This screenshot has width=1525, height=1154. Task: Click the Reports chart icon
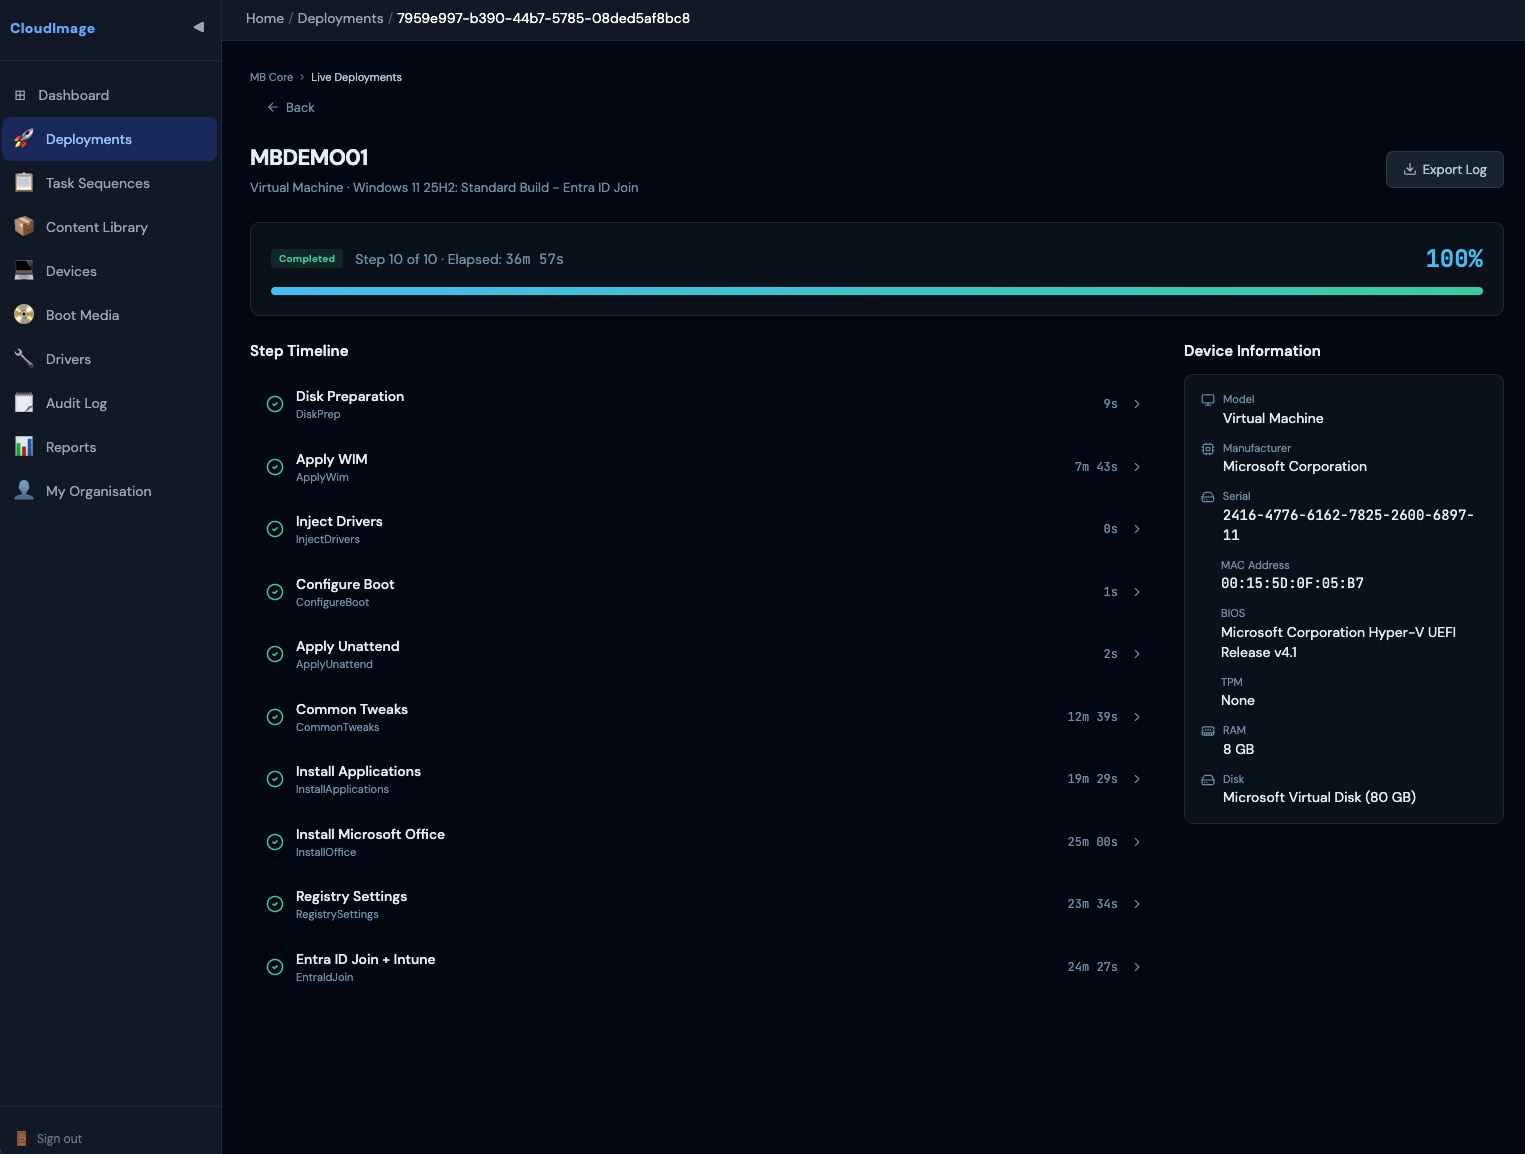click(24, 447)
